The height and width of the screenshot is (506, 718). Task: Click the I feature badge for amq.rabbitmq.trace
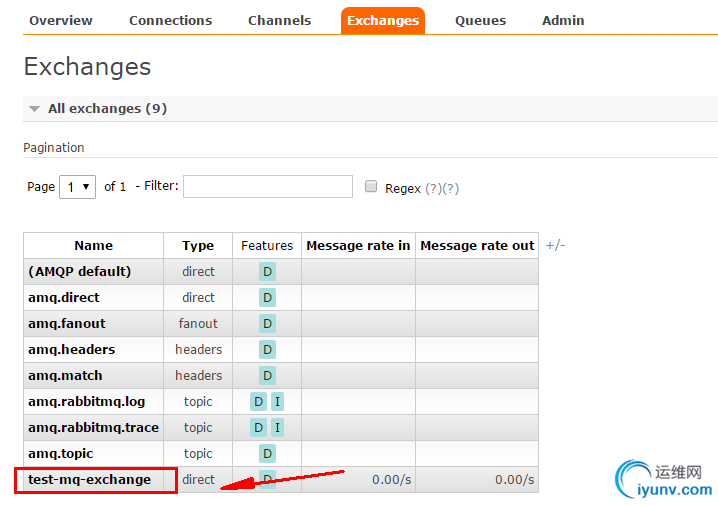pos(277,427)
